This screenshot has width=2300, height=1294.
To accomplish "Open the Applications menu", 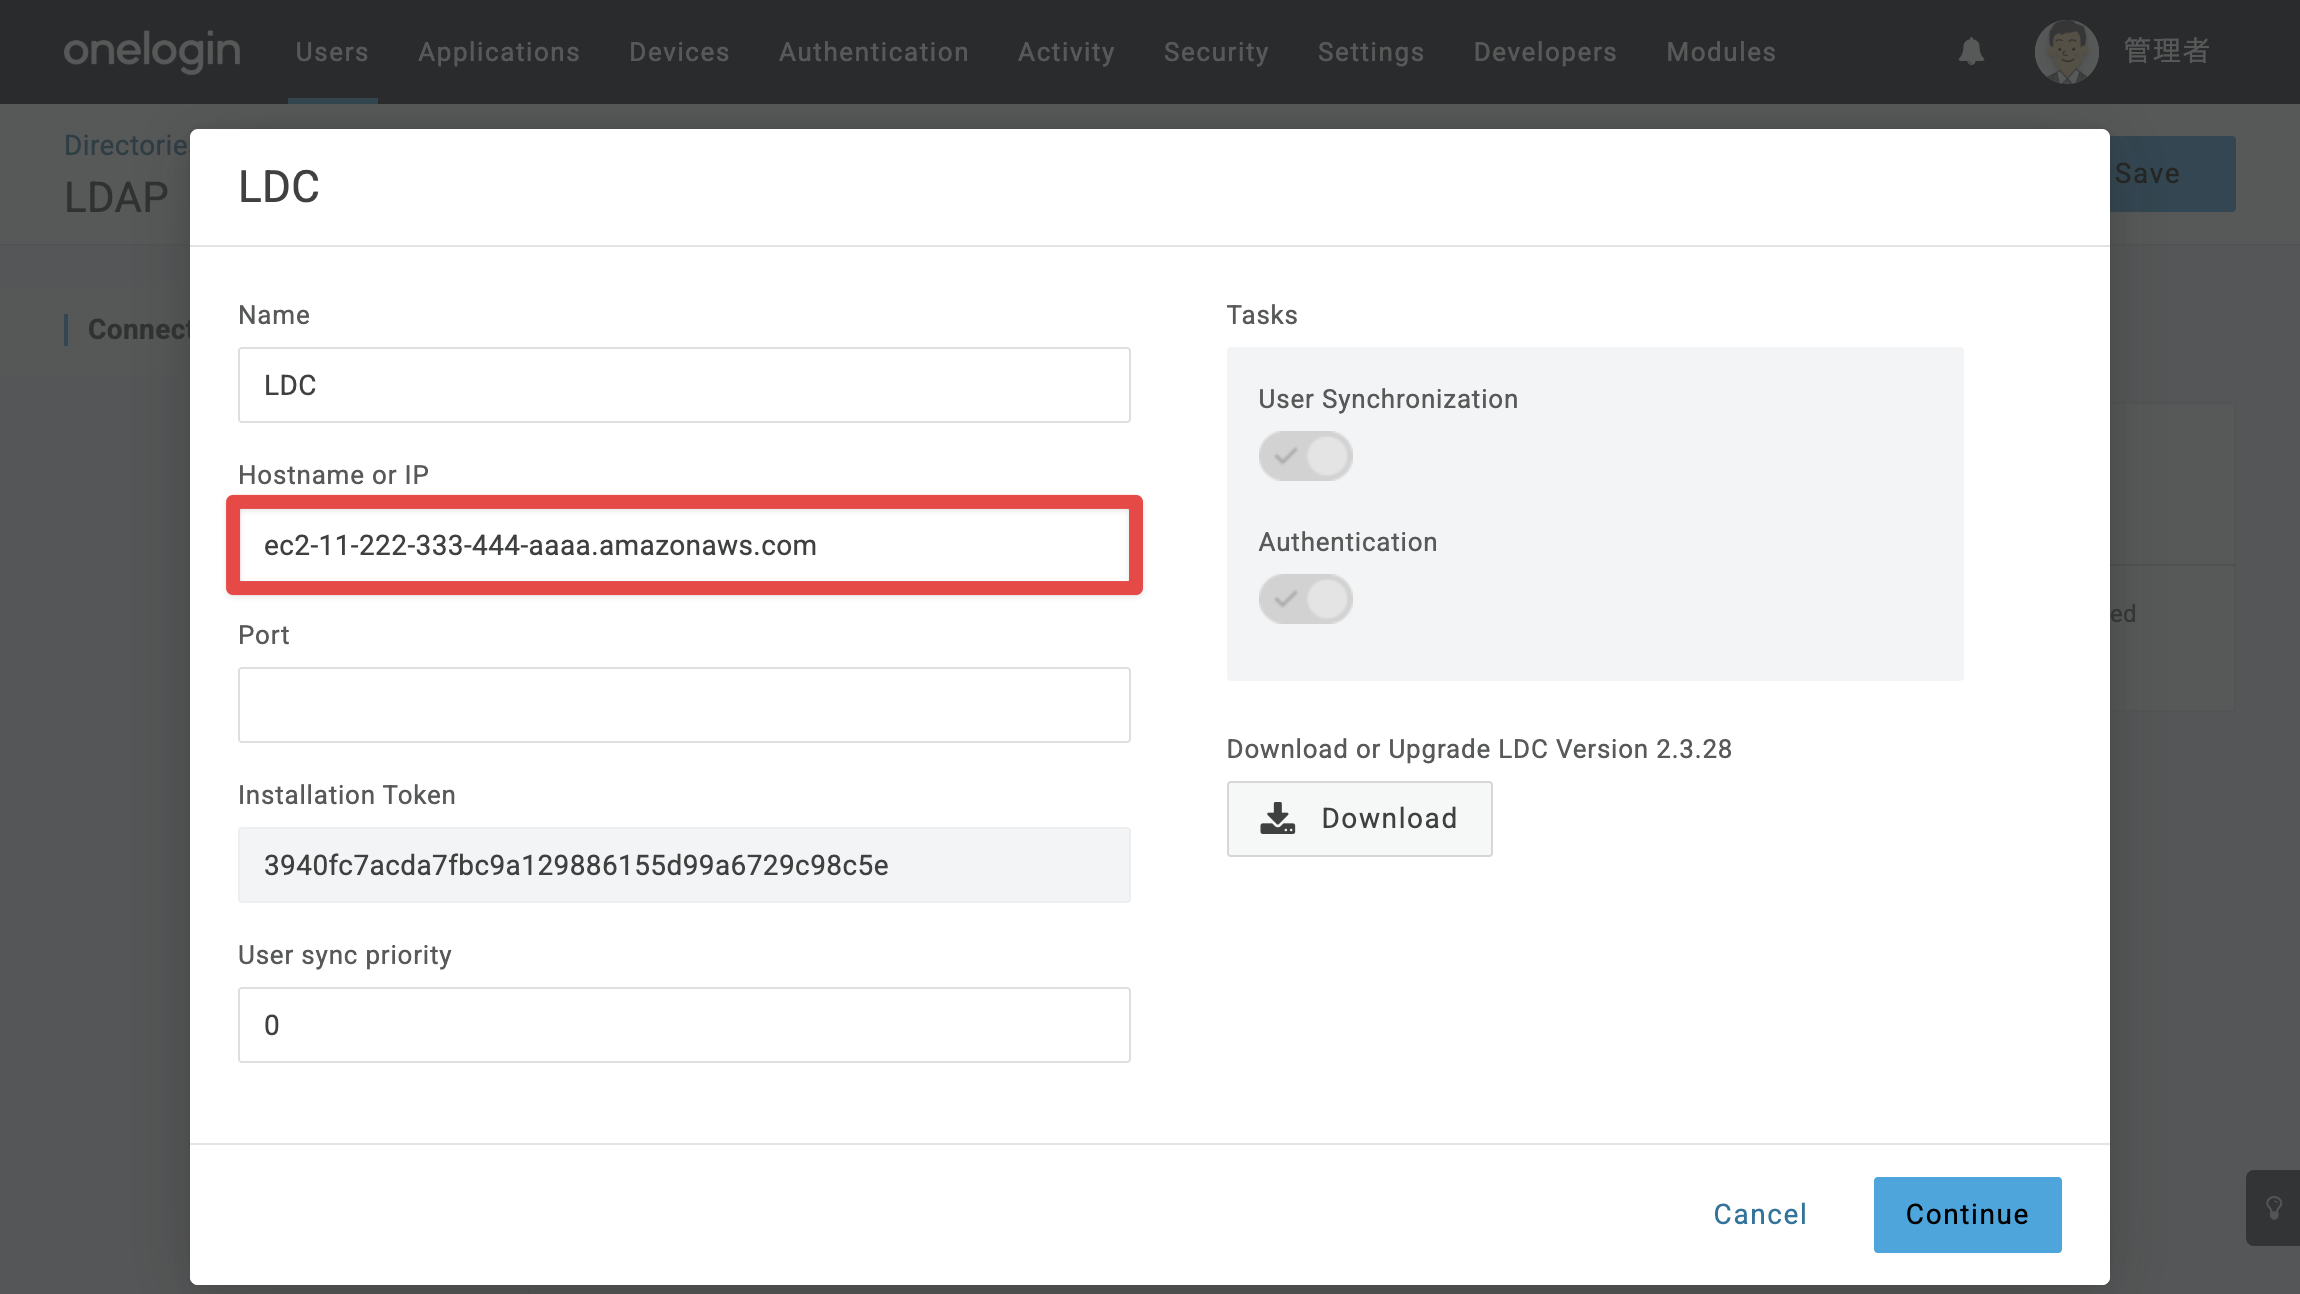I will click(x=499, y=52).
